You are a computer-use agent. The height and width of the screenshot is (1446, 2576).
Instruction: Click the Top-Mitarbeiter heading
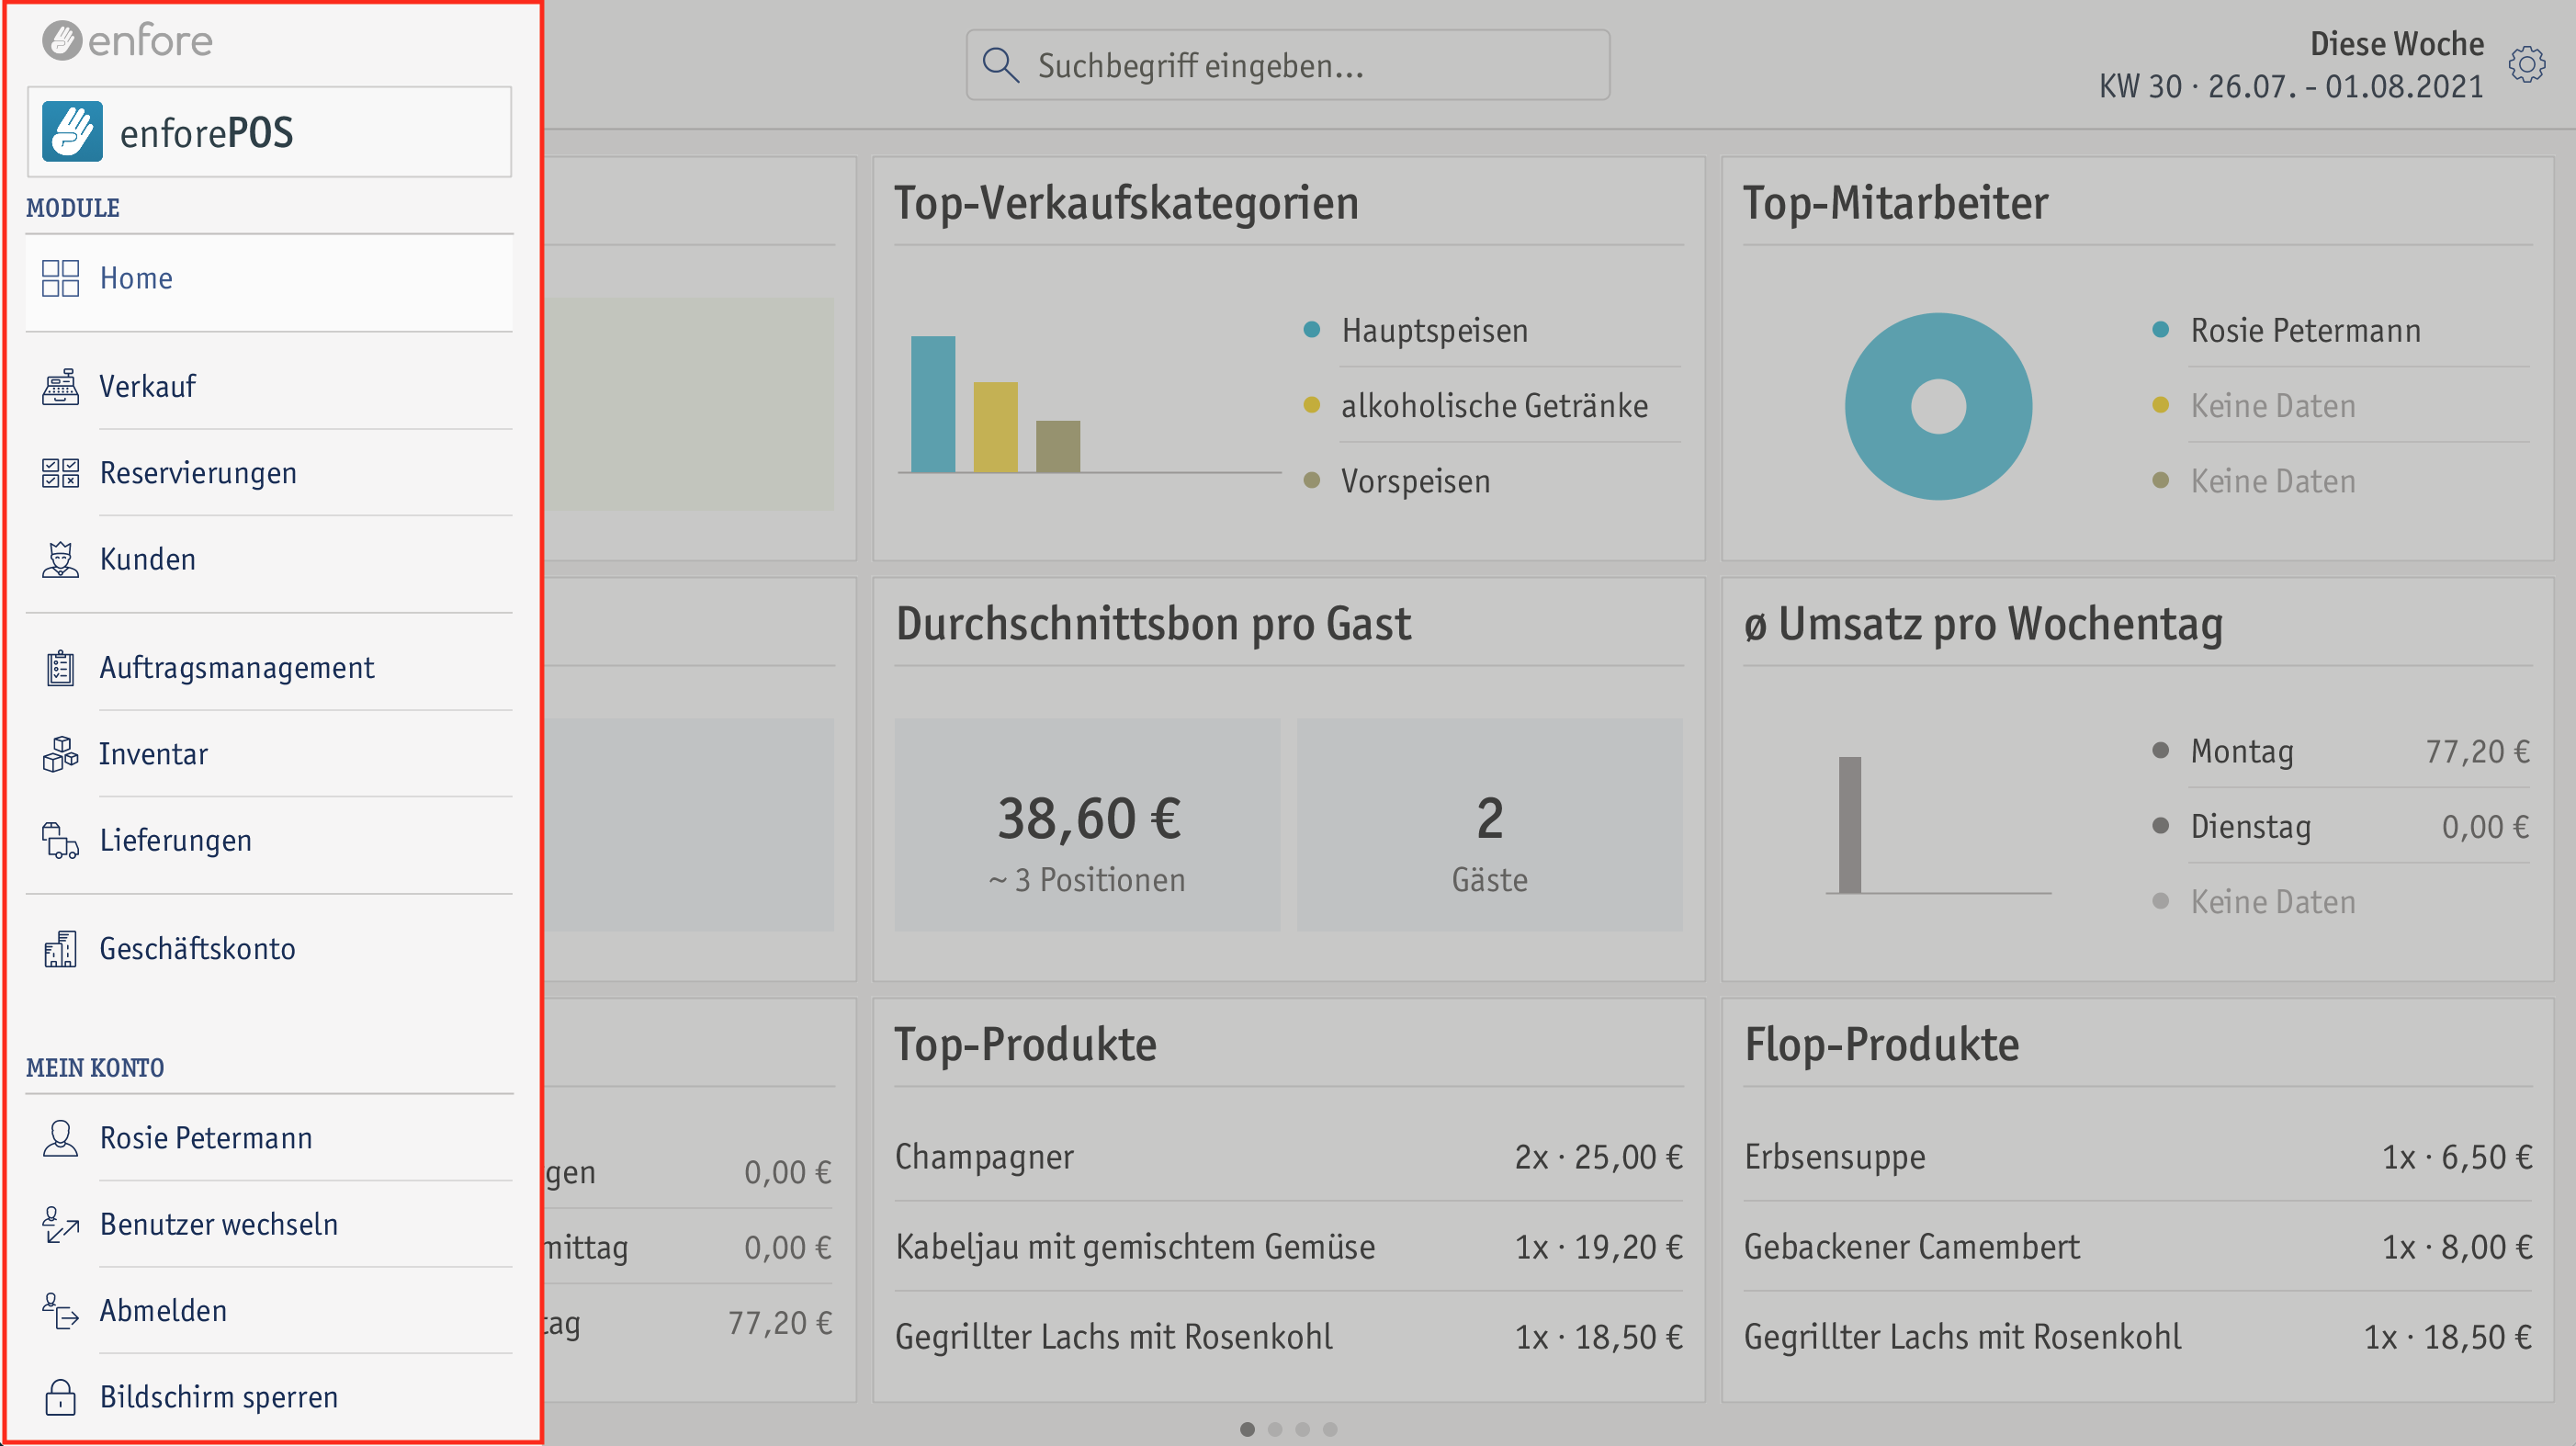pos(1895,203)
